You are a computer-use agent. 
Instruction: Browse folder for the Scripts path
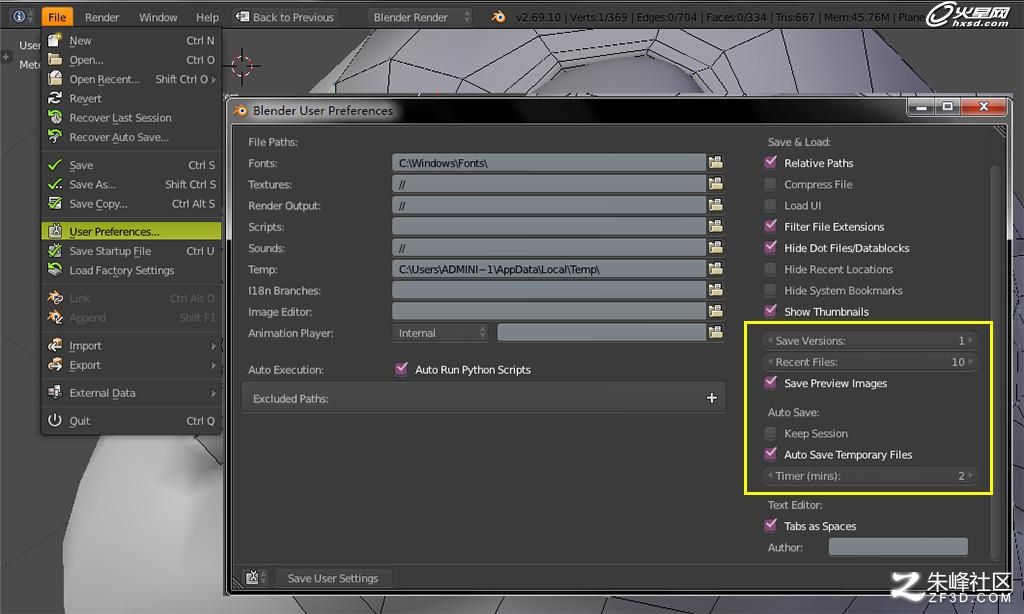716,227
